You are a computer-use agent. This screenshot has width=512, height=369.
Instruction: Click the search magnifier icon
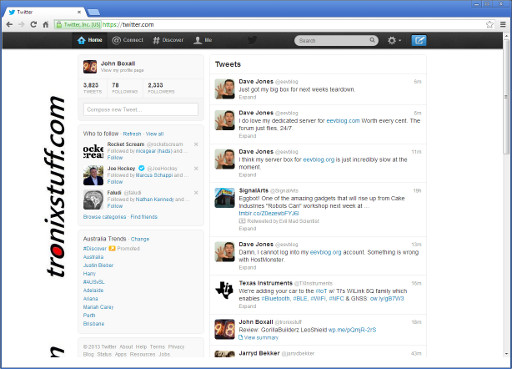[372, 40]
